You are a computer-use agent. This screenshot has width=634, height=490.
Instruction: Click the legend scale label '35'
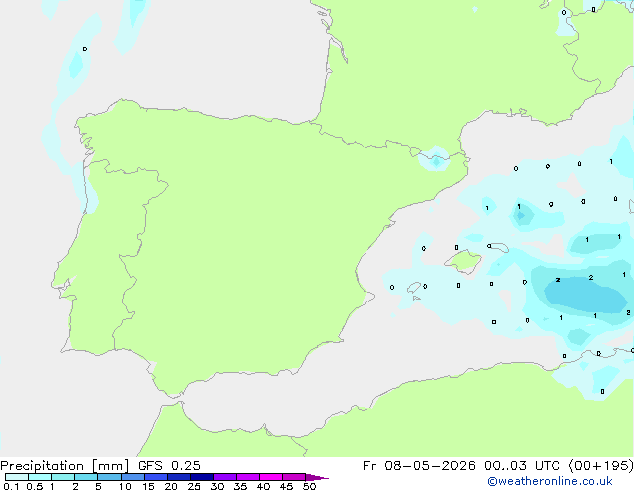pyautogui.click(x=240, y=486)
